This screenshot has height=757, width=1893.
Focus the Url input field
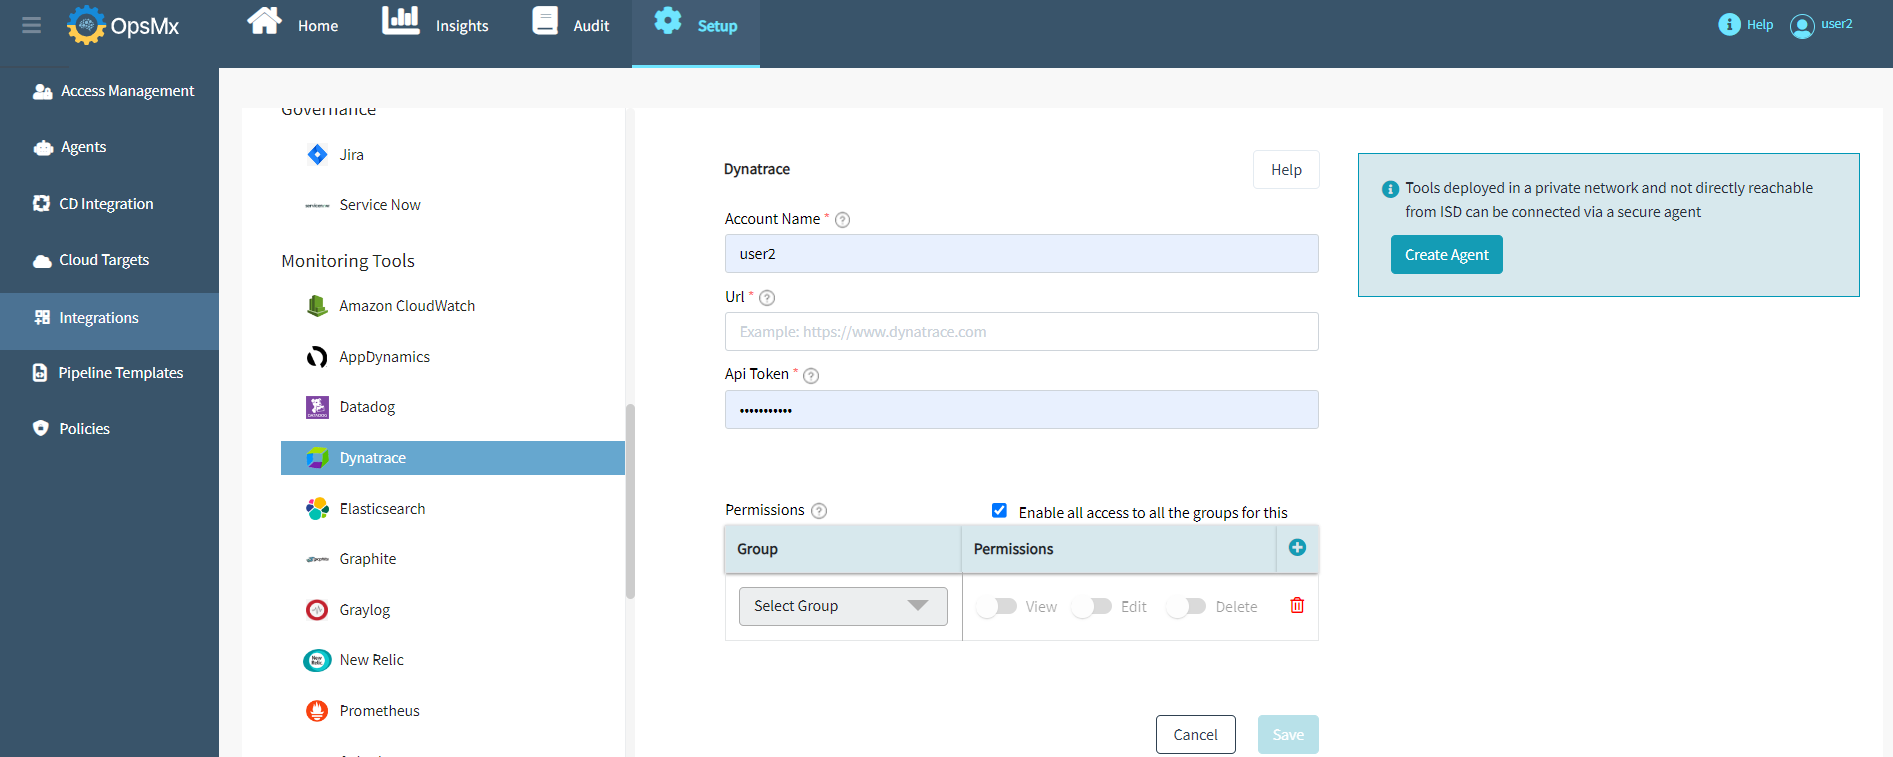[1021, 332]
